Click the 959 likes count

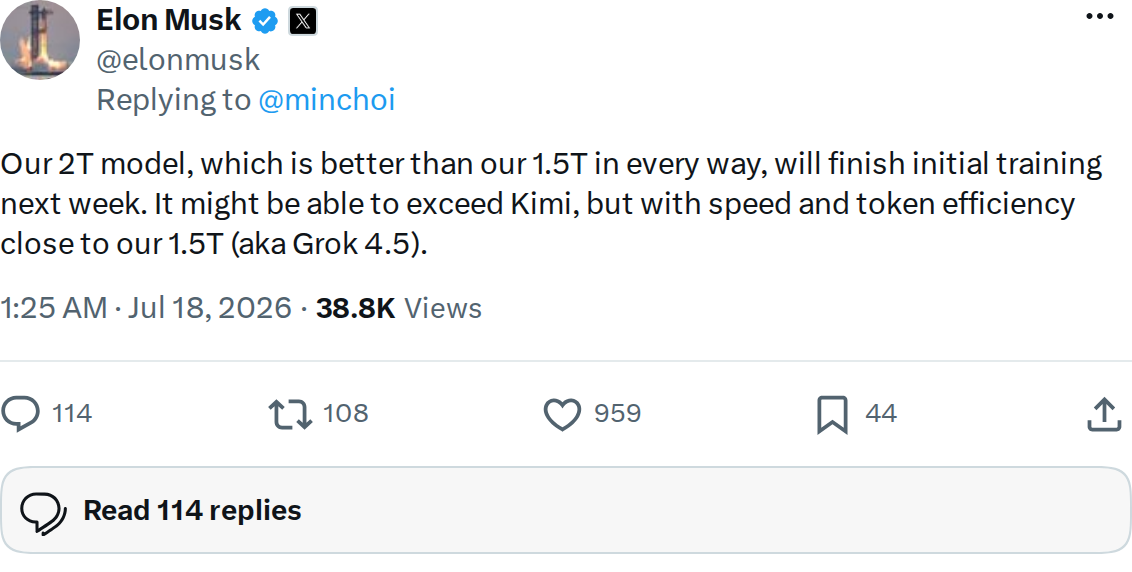617,413
